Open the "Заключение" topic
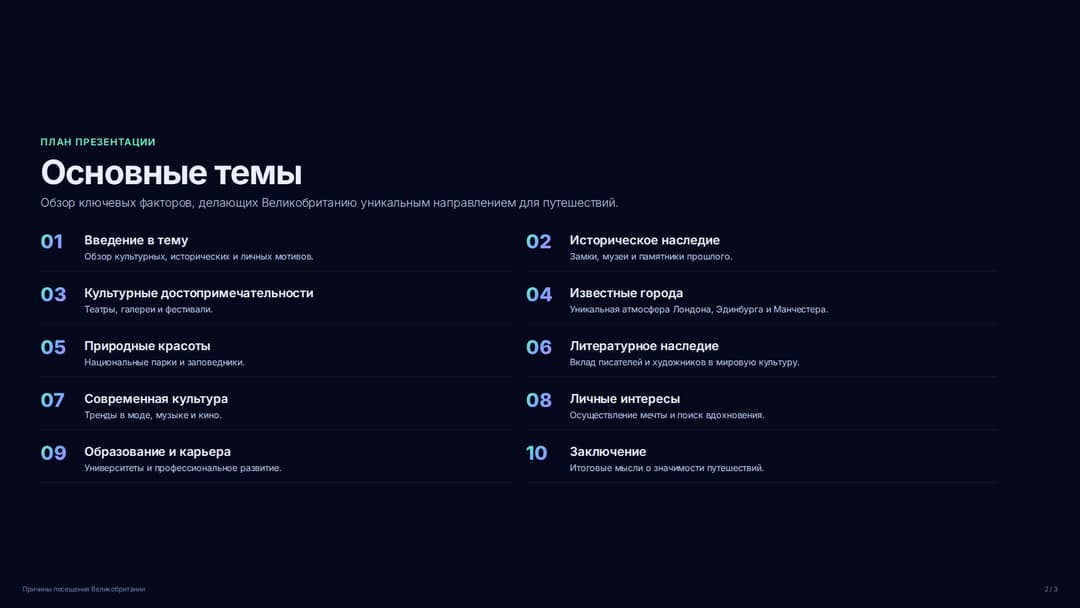This screenshot has height=608, width=1080. [608, 452]
